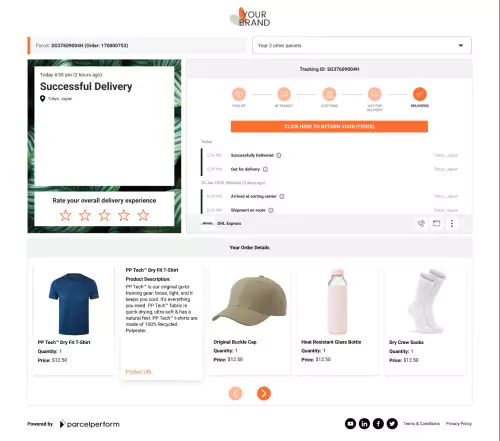Image resolution: width=500 pixels, height=441 pixels.
Task: Click 'Heat Resistant Glass Bottle' product name
Action: point(331,342)
